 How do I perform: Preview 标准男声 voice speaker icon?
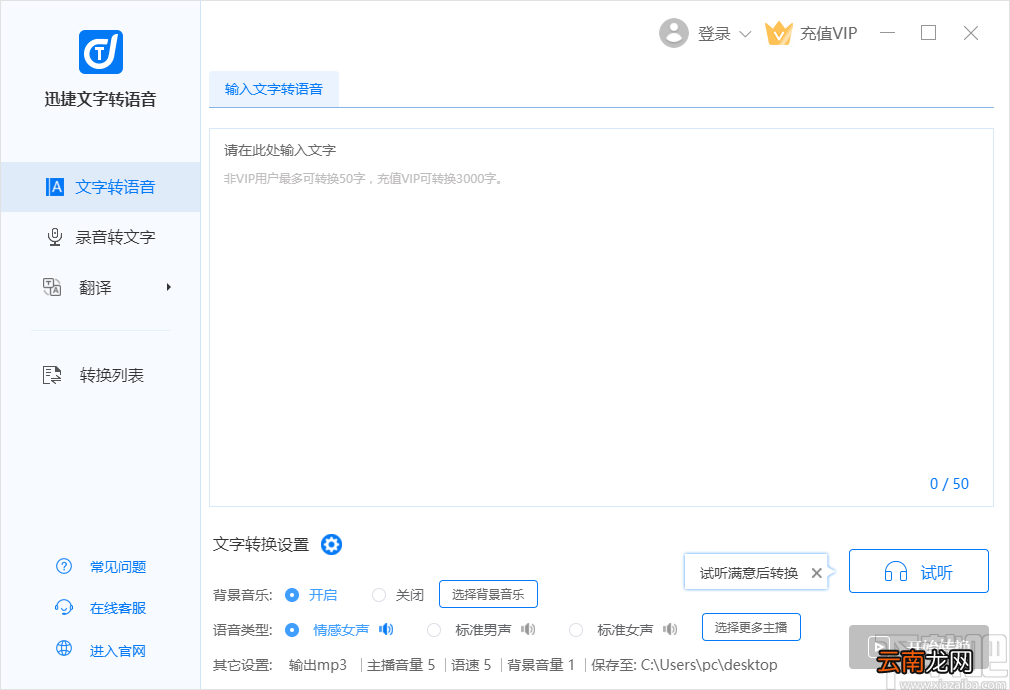click(x=528, y=629)
